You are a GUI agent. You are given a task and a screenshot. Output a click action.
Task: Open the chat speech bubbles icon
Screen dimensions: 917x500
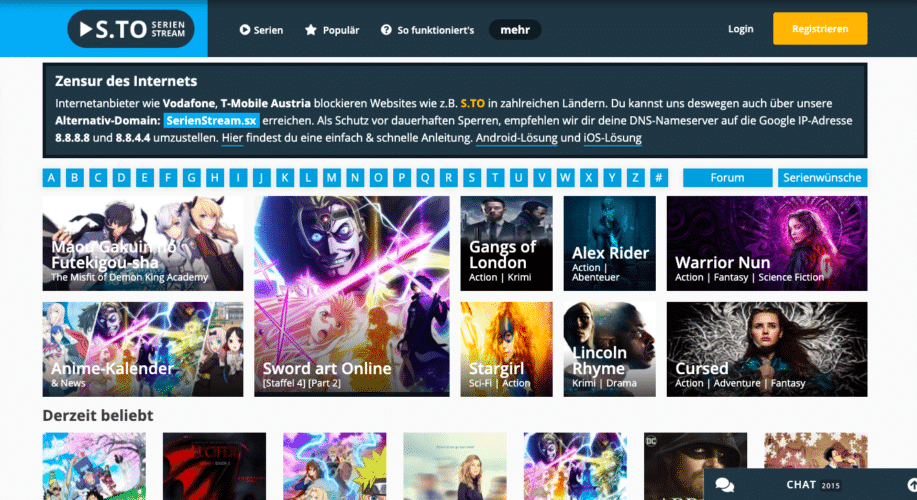[725, 485]
